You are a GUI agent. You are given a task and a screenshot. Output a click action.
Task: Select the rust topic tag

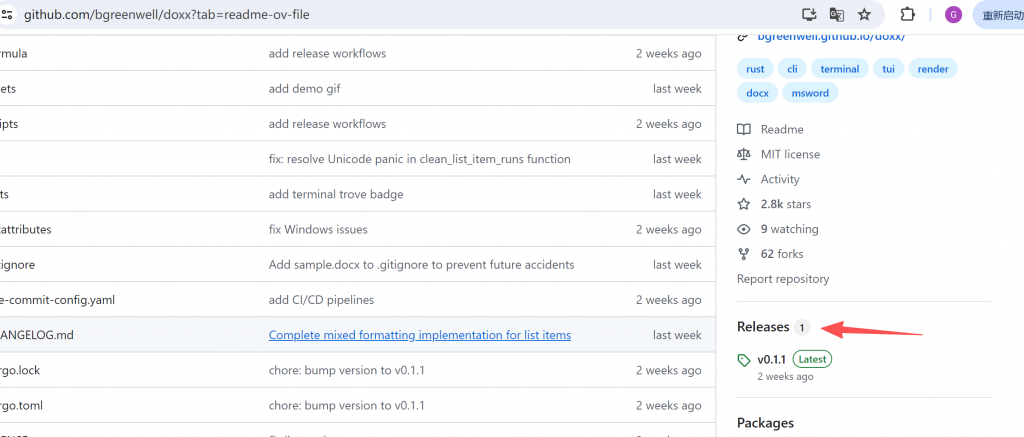[755, 69]
